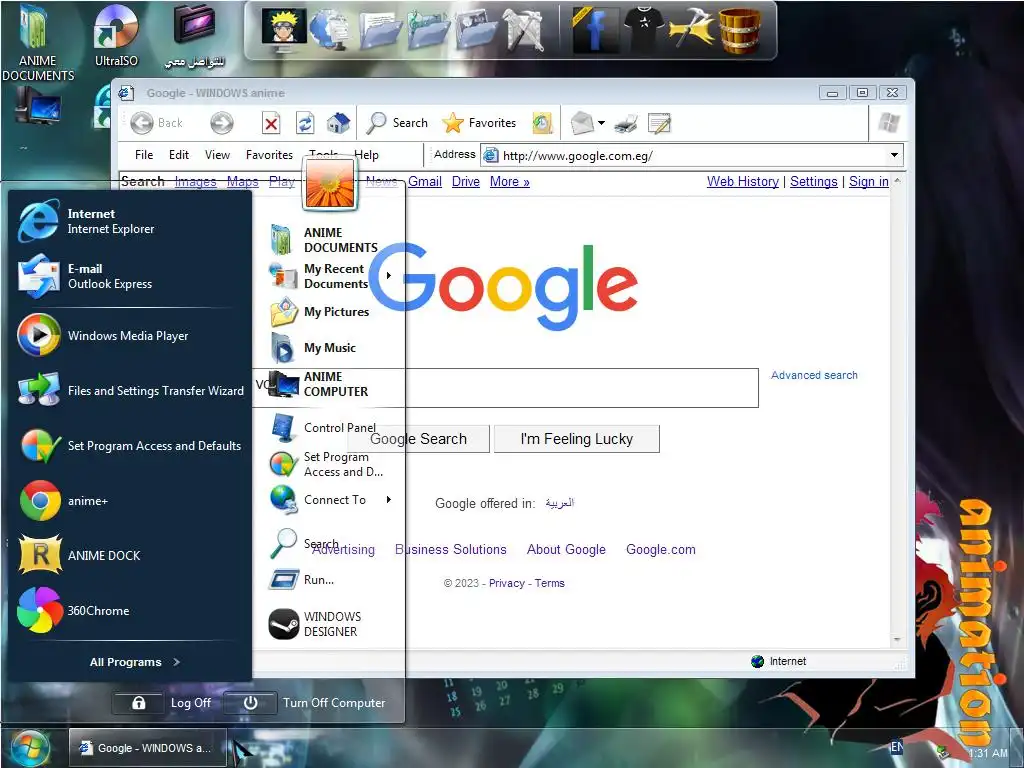Click the Forward arrow in browser toolbar

222,123
